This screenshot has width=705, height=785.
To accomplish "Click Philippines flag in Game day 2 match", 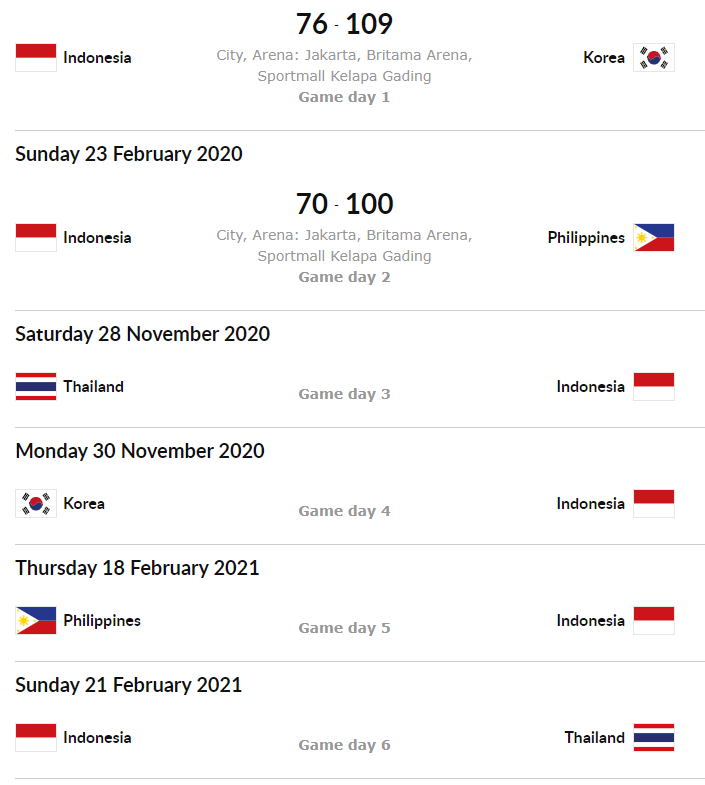I will pos(653,237).
